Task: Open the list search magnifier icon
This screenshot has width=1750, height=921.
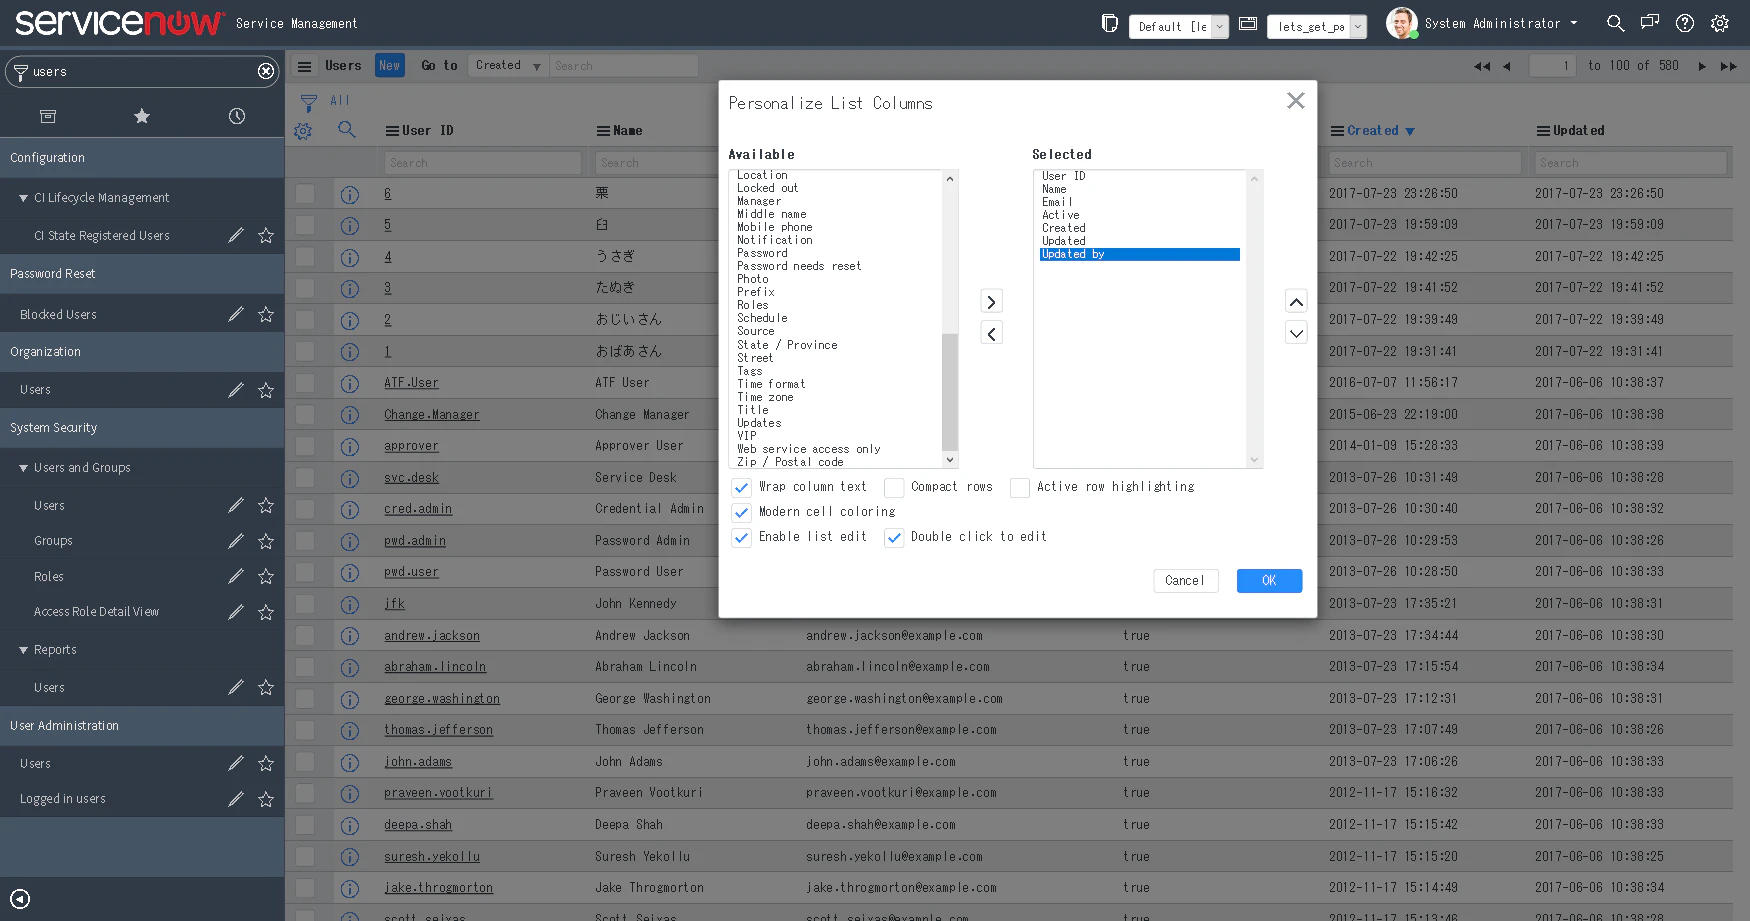Action: 347,130
